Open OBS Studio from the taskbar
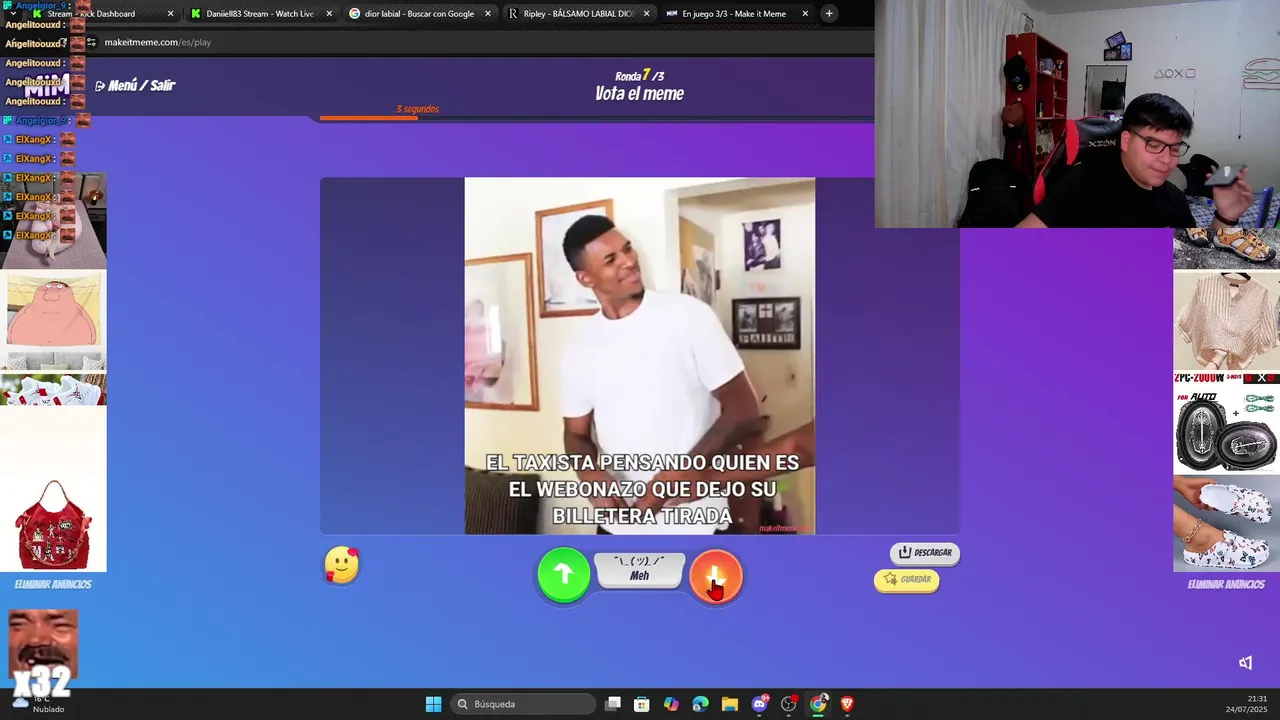 [789, 704]
